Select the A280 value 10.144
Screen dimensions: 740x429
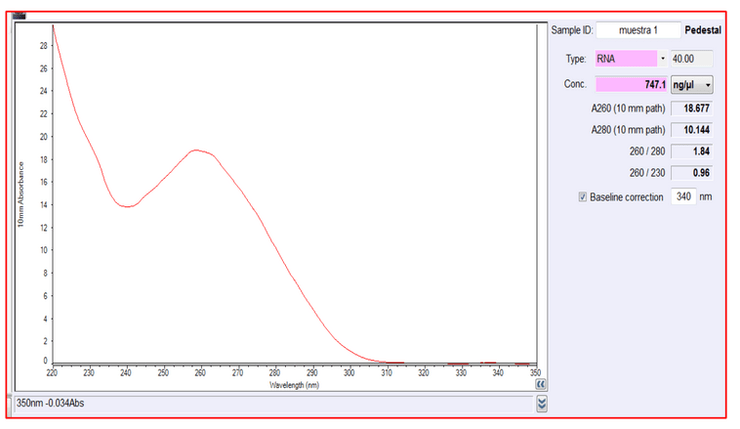tap(691, 130)
